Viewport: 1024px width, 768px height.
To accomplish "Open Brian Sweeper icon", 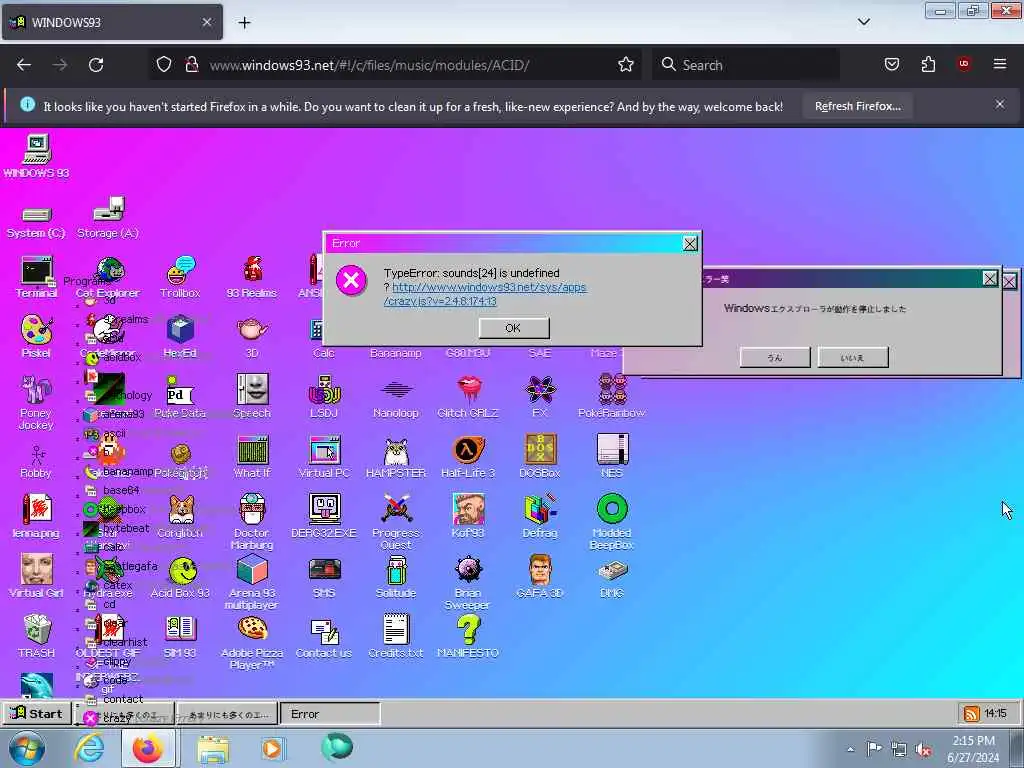I will pyautogui.click(x=468, y=569).
